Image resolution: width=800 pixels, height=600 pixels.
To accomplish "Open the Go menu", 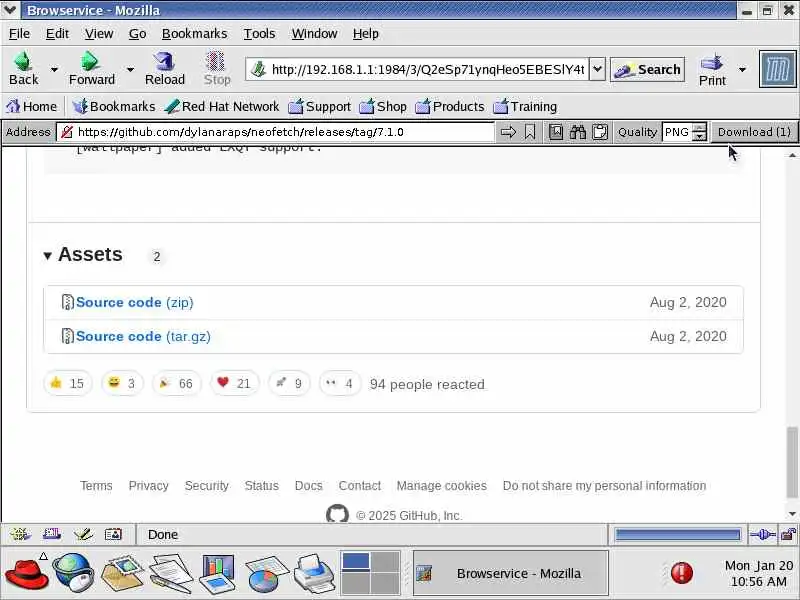I will click(137, 34).
